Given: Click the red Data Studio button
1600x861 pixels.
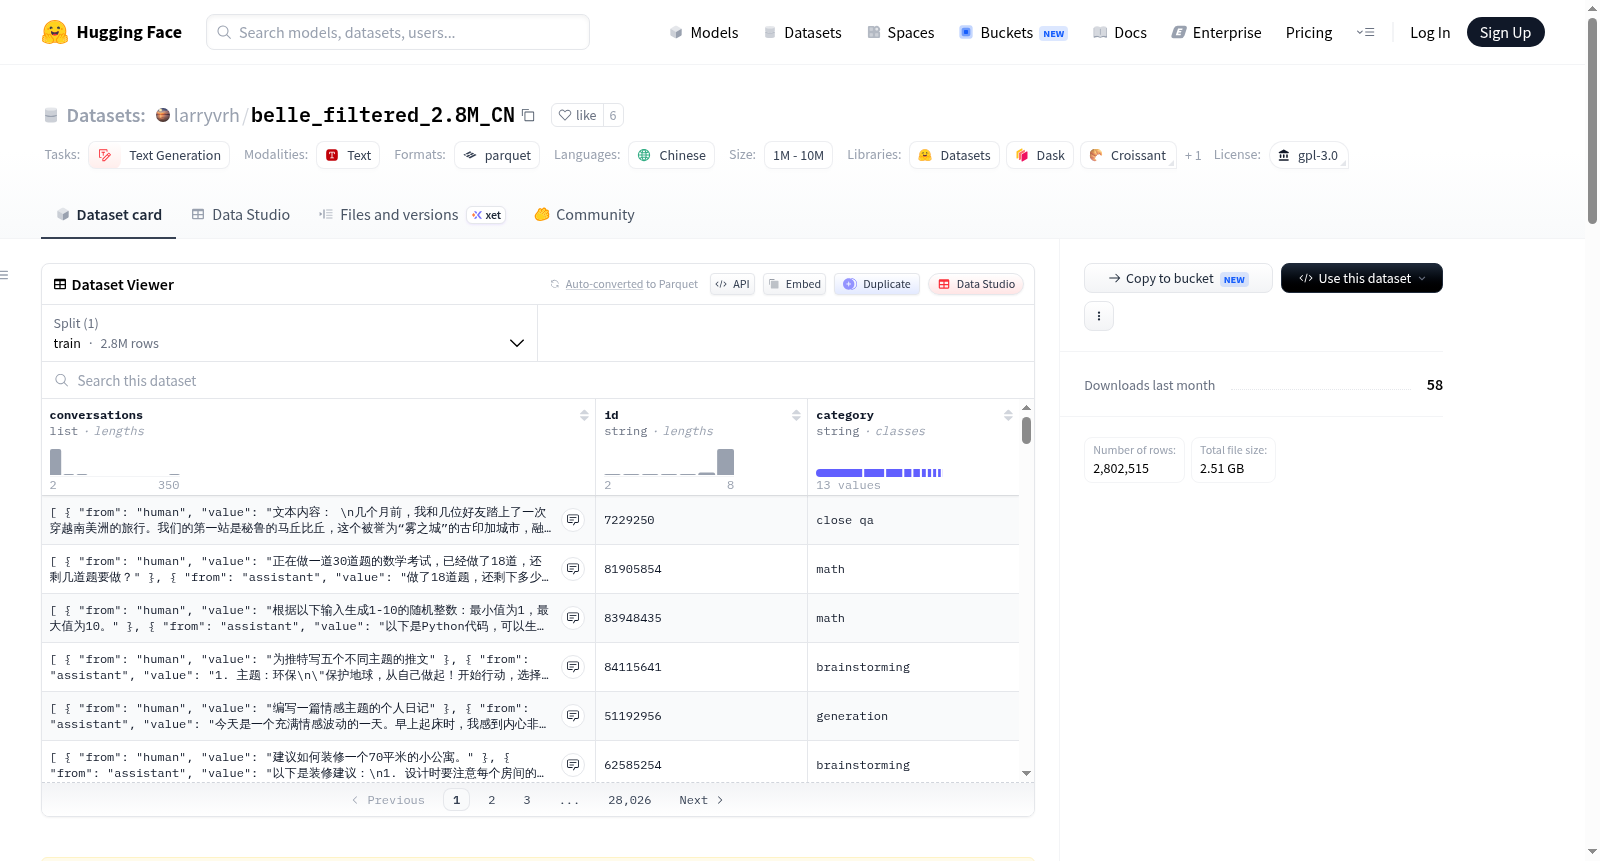Looking at the screenshot, I should tap(976, 284).
